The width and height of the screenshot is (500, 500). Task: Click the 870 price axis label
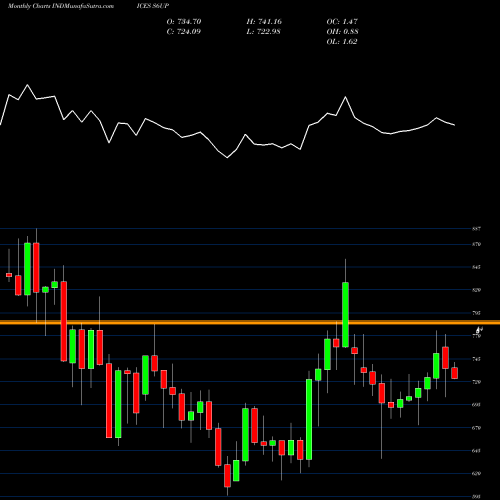tap(476, 244)
